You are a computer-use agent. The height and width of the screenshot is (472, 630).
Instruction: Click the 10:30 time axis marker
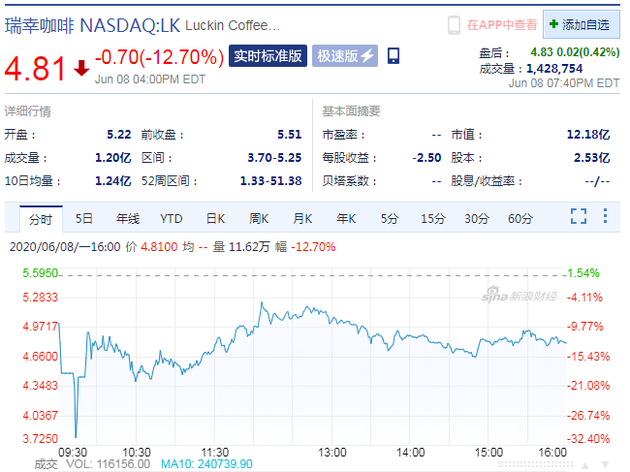(x=136, y=453)
